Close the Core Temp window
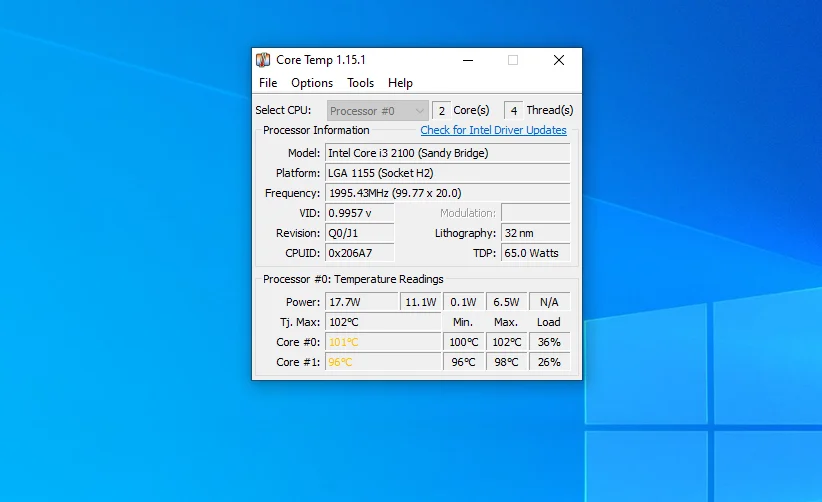822x502 pixels. 559,60
